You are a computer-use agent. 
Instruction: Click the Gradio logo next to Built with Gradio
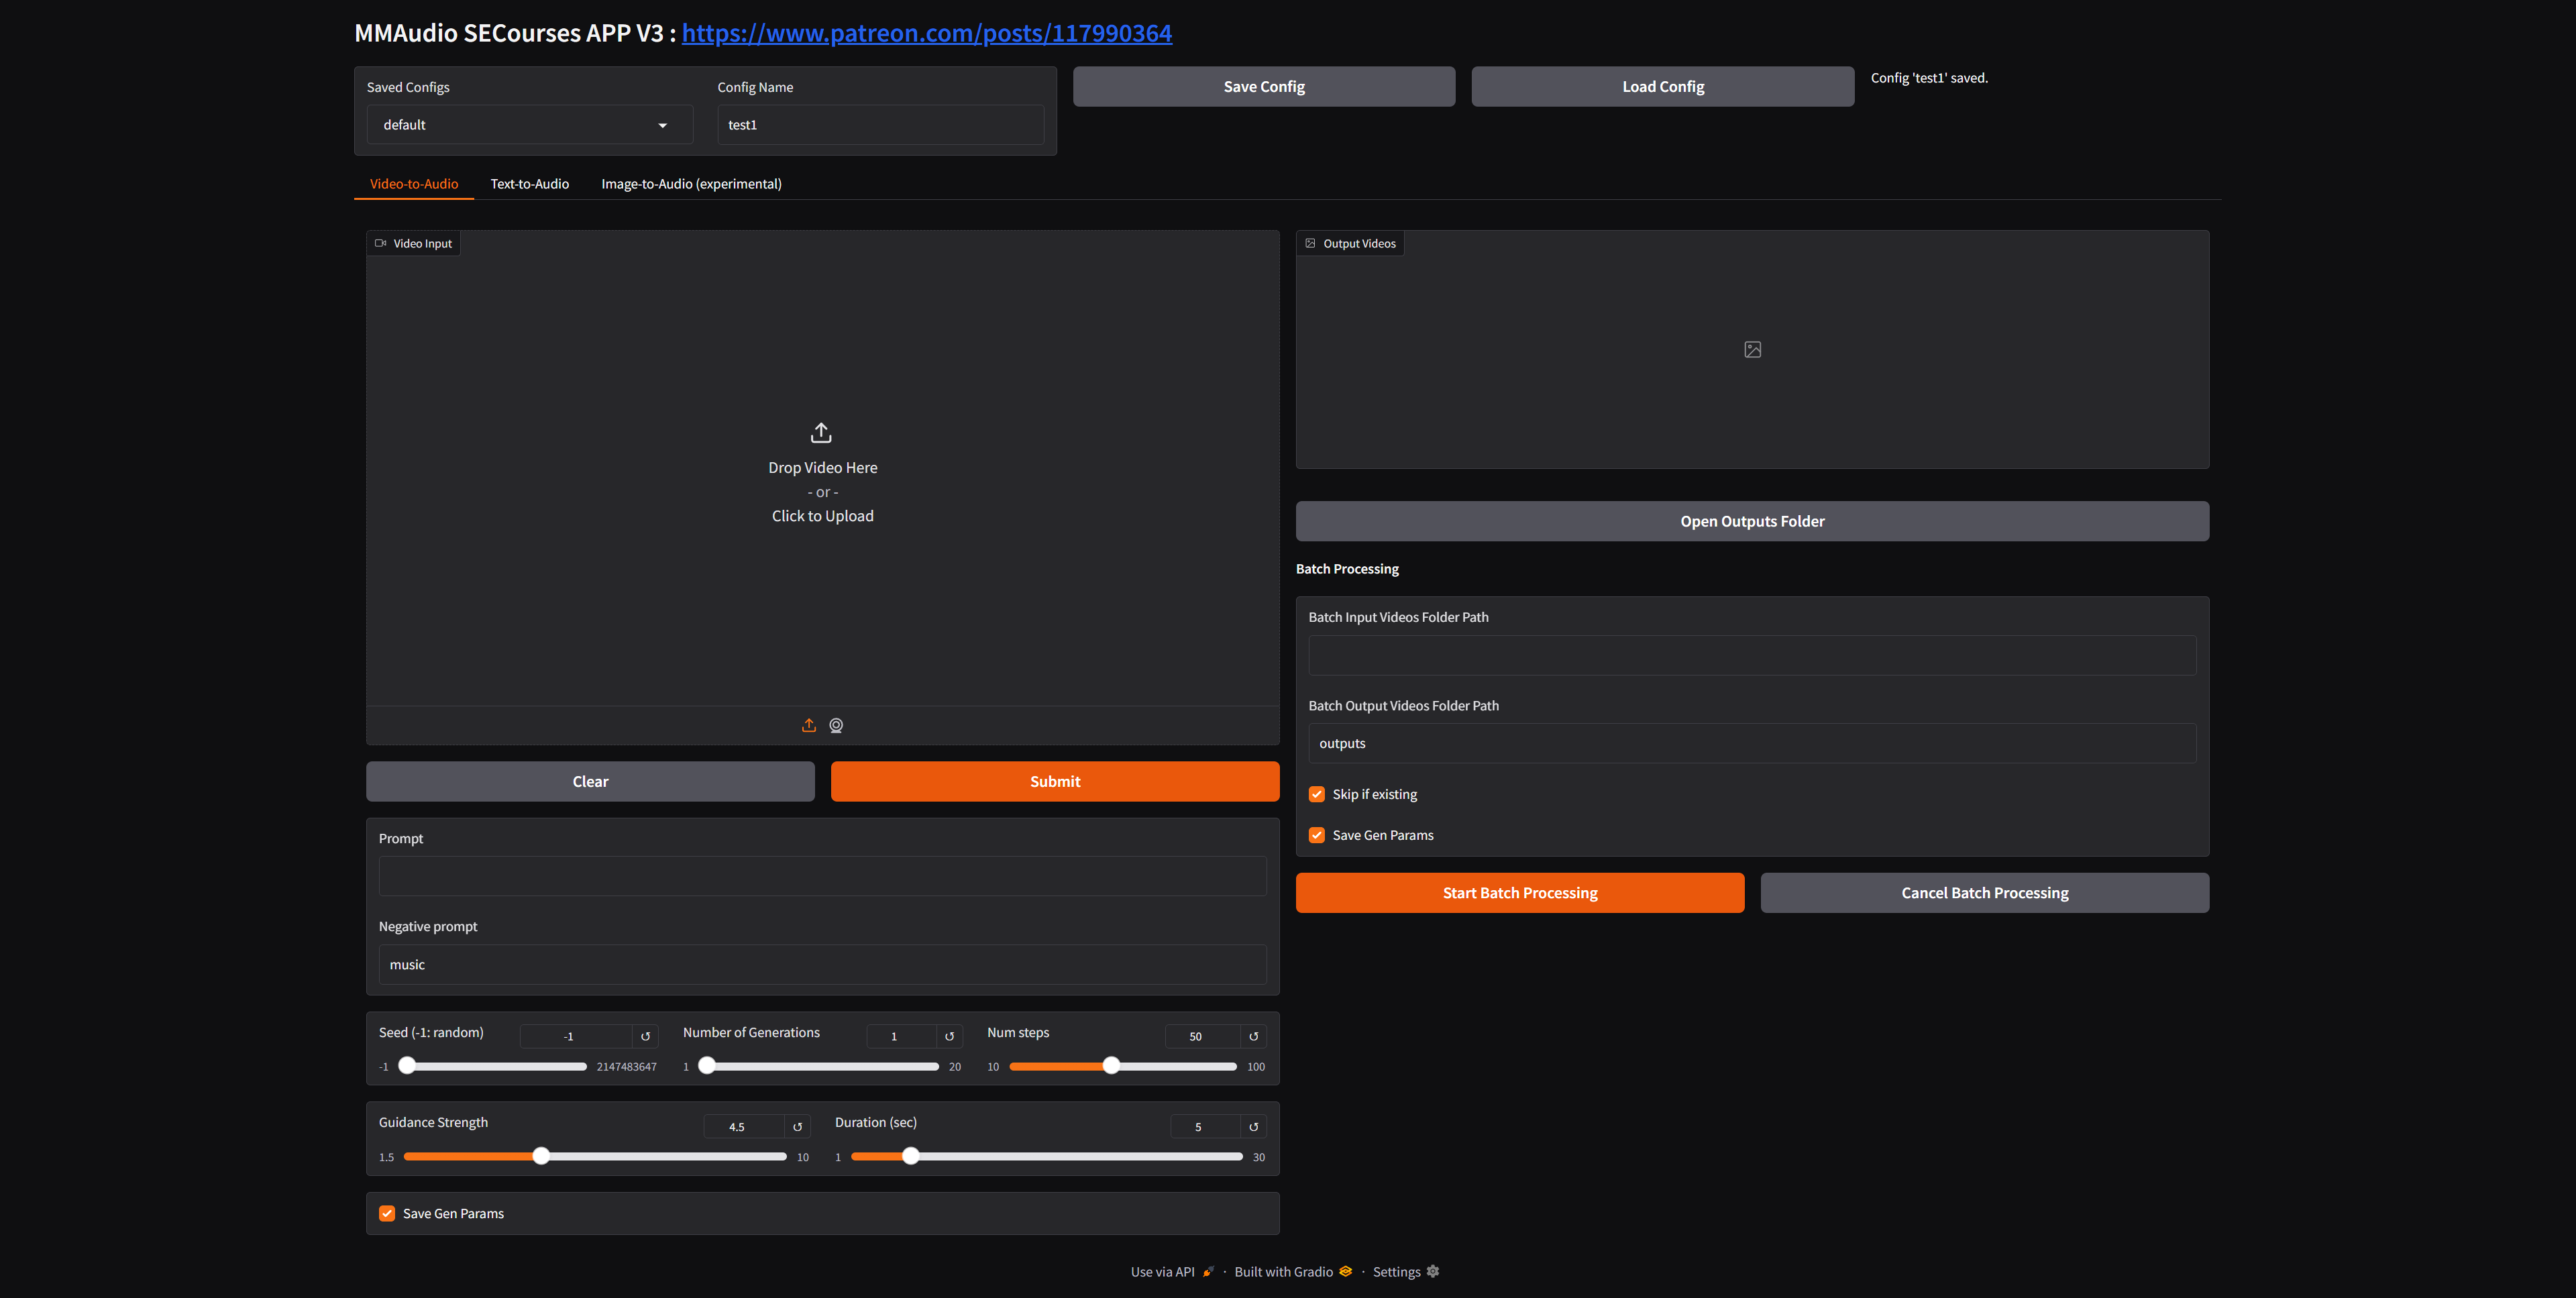tap(1345, 1271)
